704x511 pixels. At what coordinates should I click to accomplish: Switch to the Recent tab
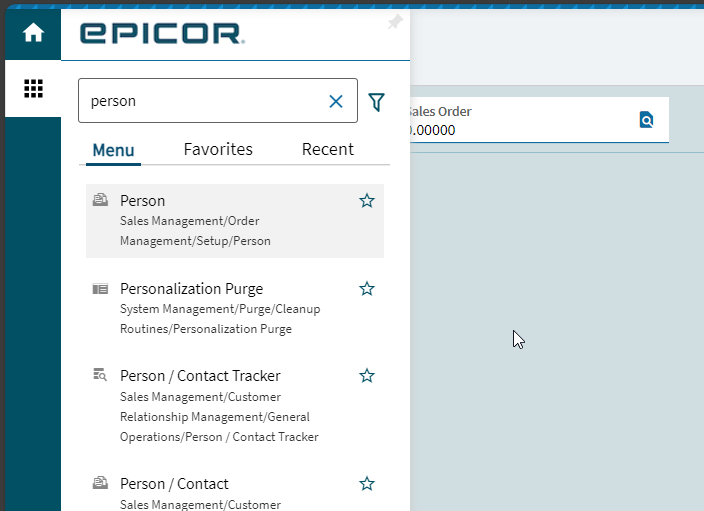[328, 149]
